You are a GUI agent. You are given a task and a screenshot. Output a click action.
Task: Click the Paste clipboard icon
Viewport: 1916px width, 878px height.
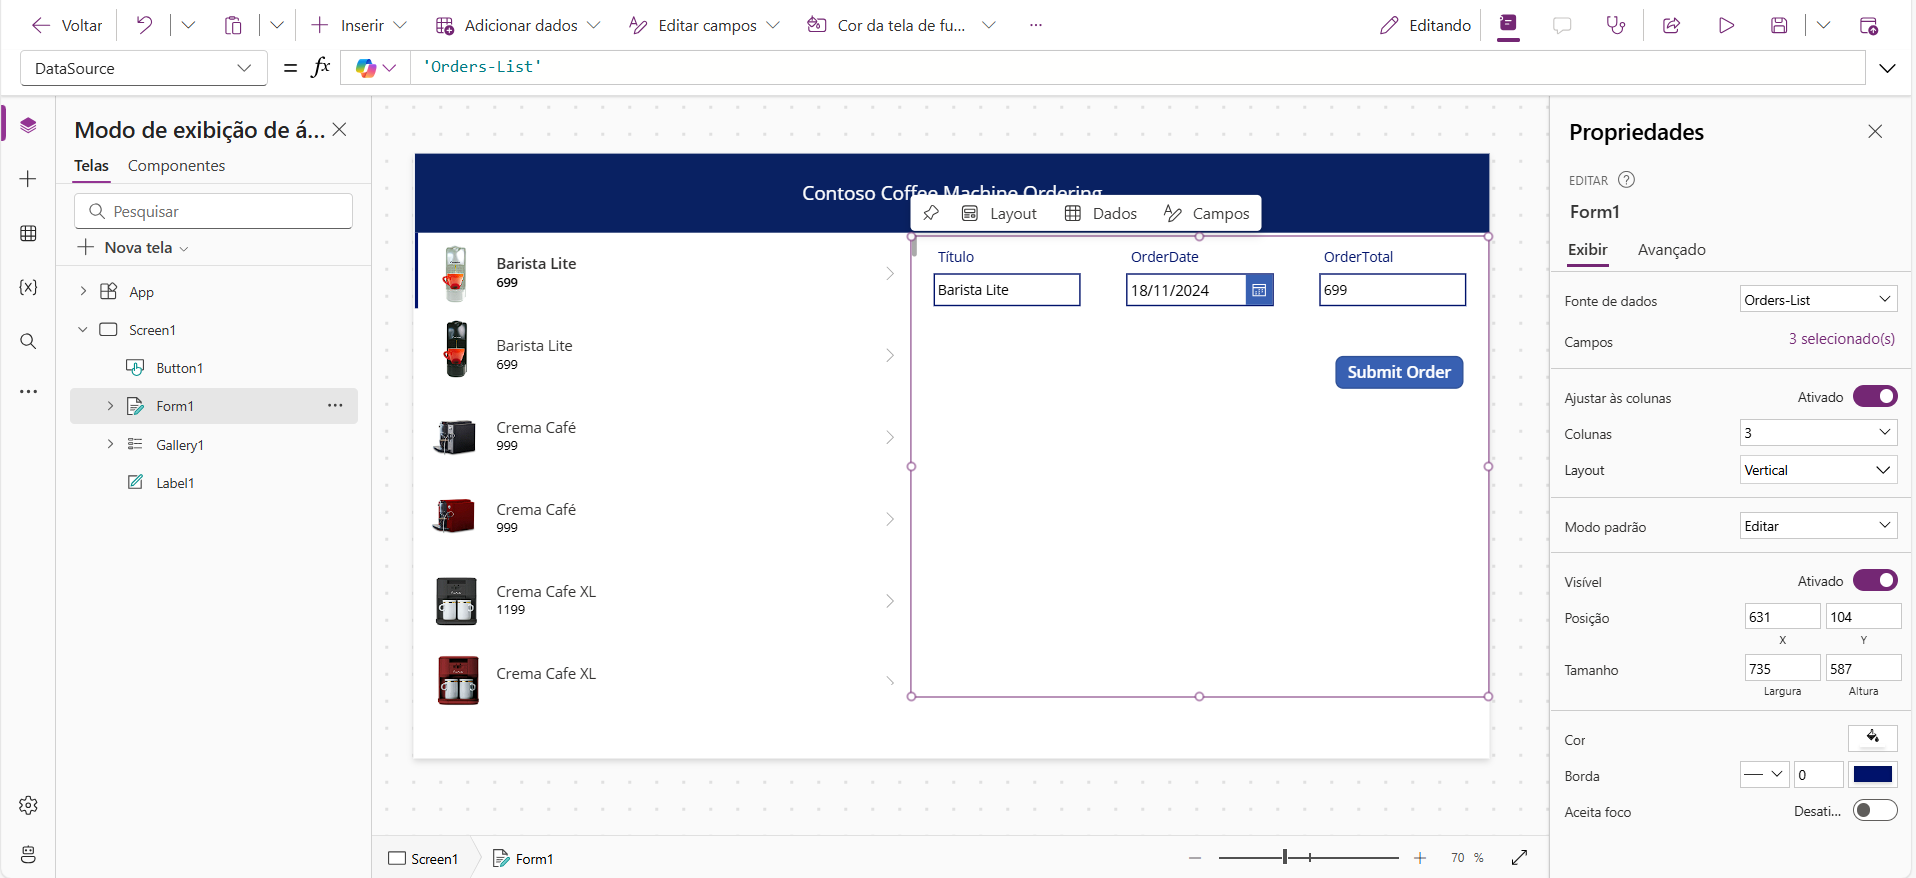click(x=233, y=25)
